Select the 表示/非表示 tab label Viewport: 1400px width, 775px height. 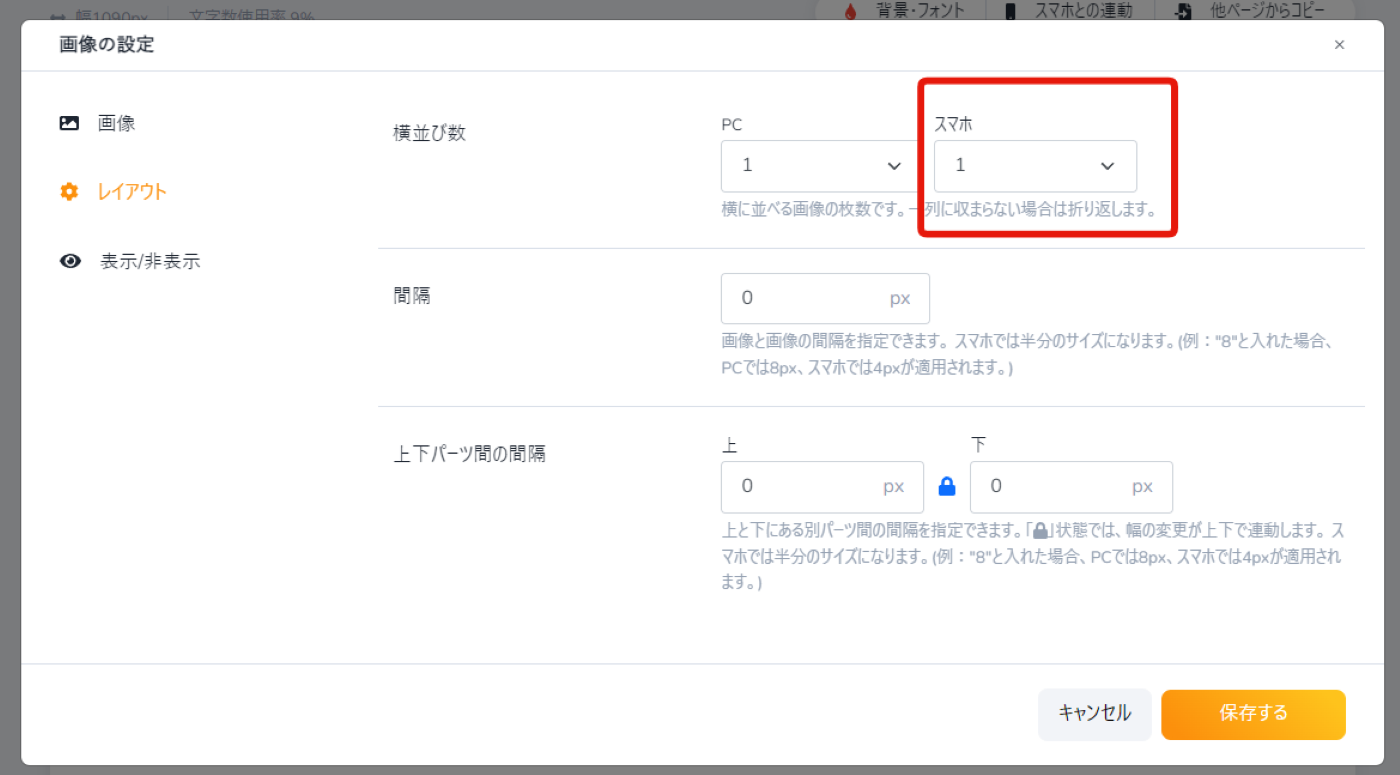click(x=150, y=262)
